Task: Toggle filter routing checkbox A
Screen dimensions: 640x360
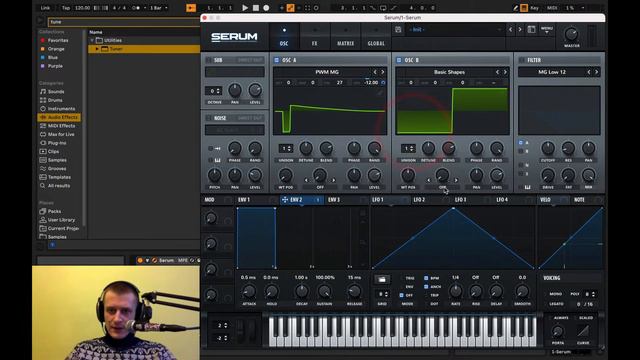Action: (520, 142)
